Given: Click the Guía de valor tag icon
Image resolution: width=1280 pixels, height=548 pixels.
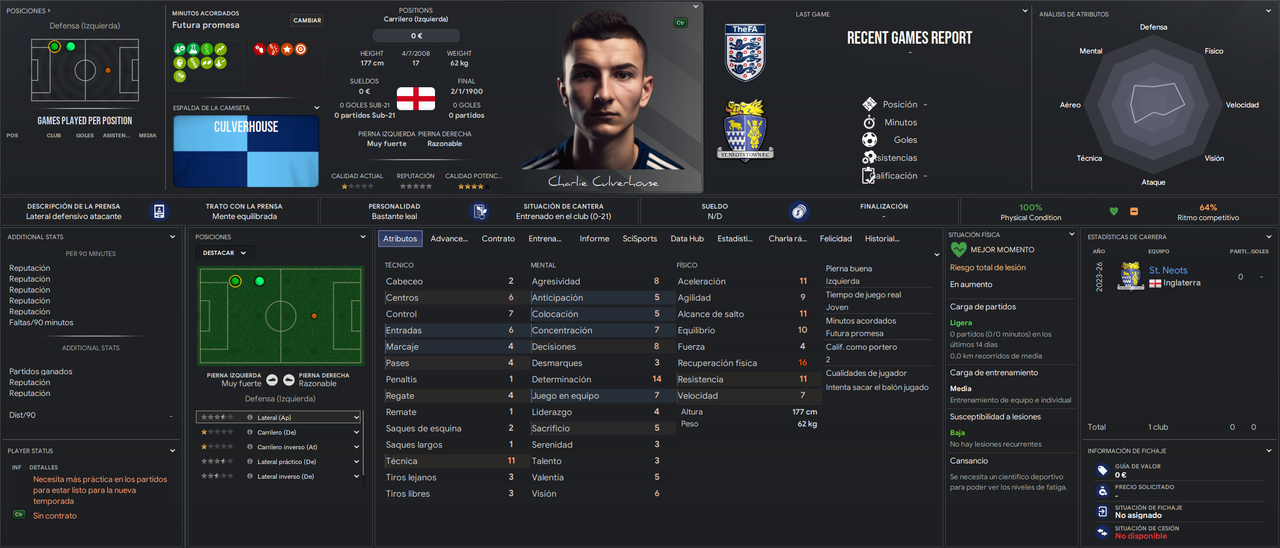Looking at the screenshot, I should coord(1102,470).
